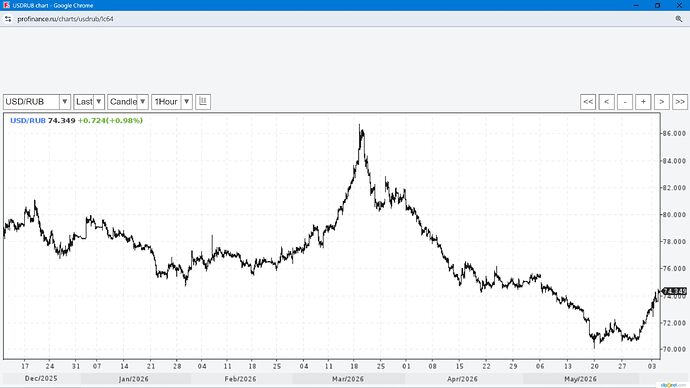Move chart back with < button

coord(606,102)
